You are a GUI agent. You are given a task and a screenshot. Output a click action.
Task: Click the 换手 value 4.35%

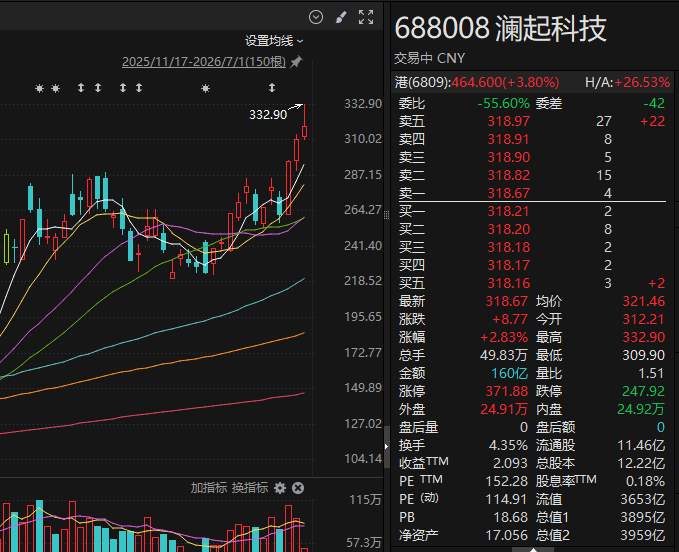click(508, 445)
